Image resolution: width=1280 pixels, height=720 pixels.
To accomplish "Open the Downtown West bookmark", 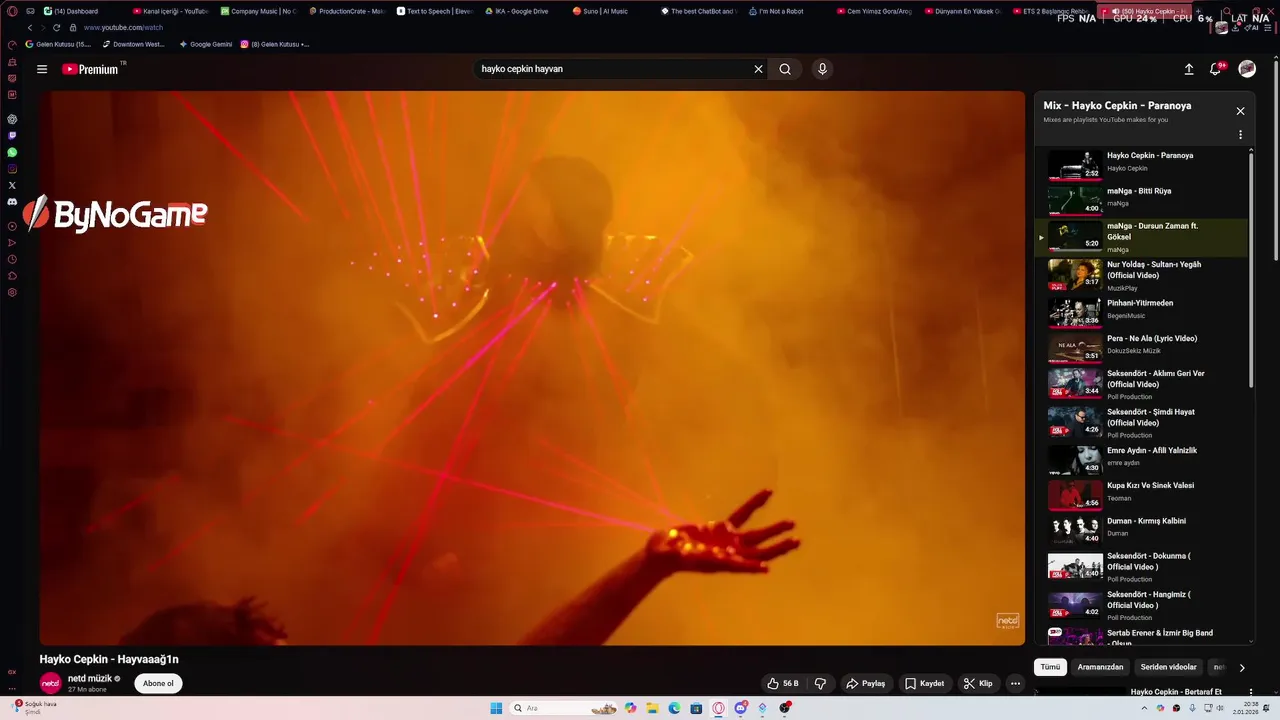I will 133,44.
